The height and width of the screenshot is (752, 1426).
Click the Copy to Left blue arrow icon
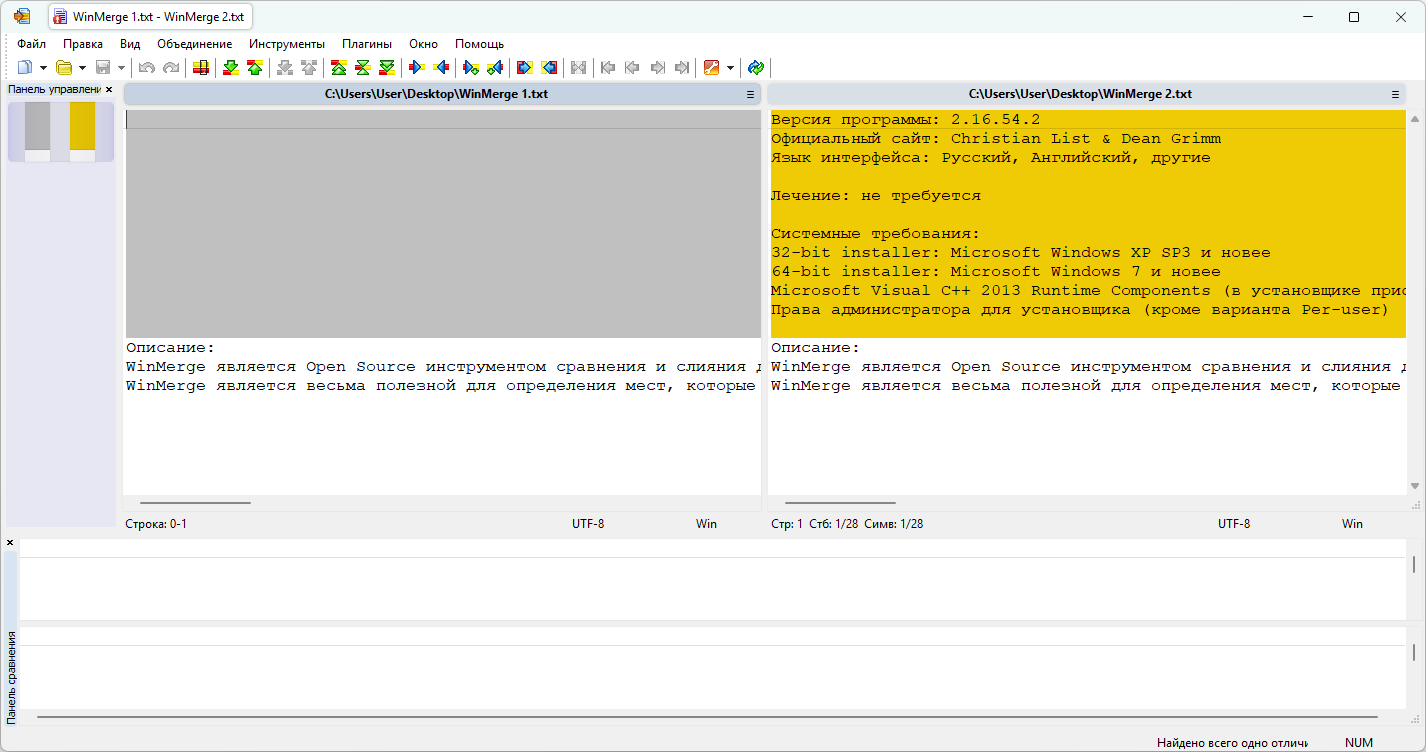tap(441, 68)
